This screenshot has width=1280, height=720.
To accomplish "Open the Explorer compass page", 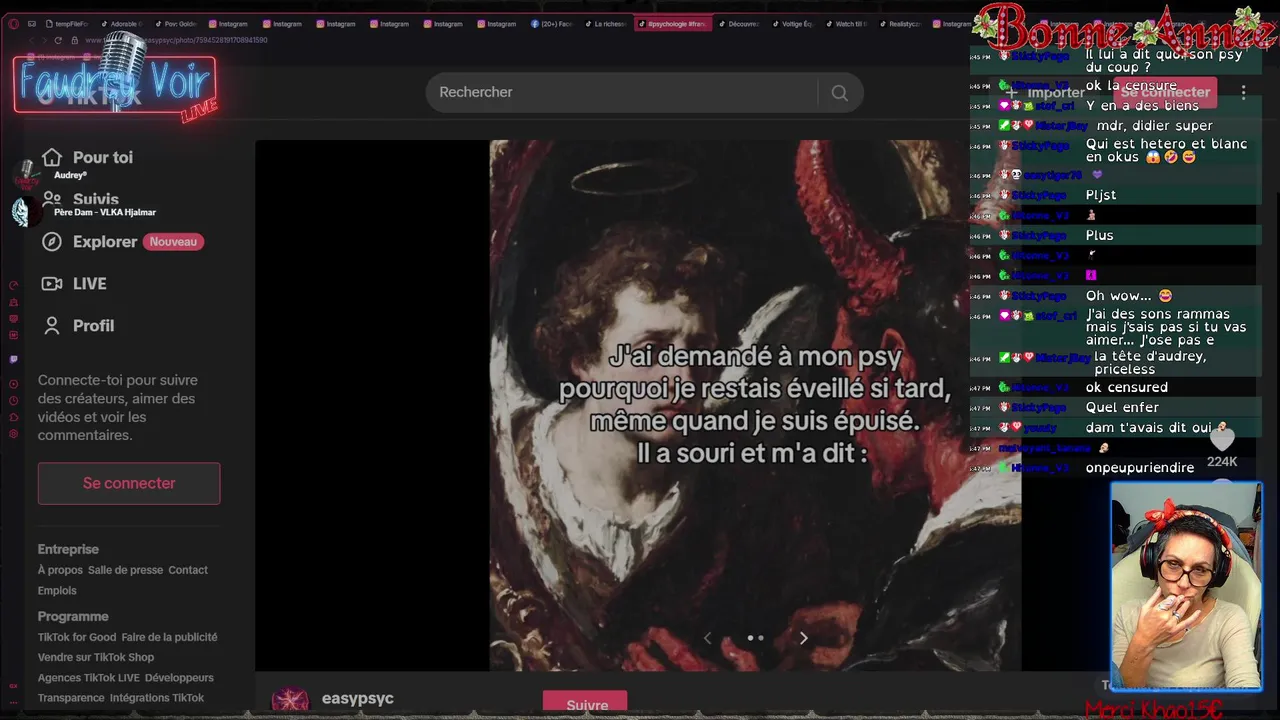I will 90,242.
